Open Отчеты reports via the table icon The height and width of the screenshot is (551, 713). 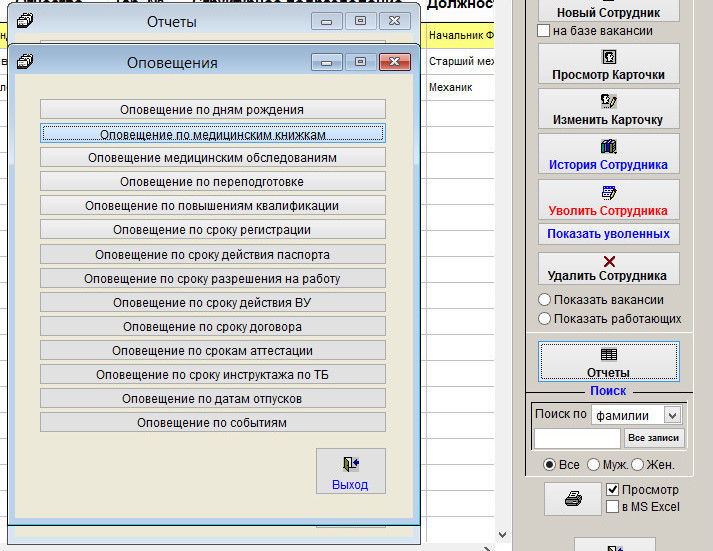tap(608, 354)
